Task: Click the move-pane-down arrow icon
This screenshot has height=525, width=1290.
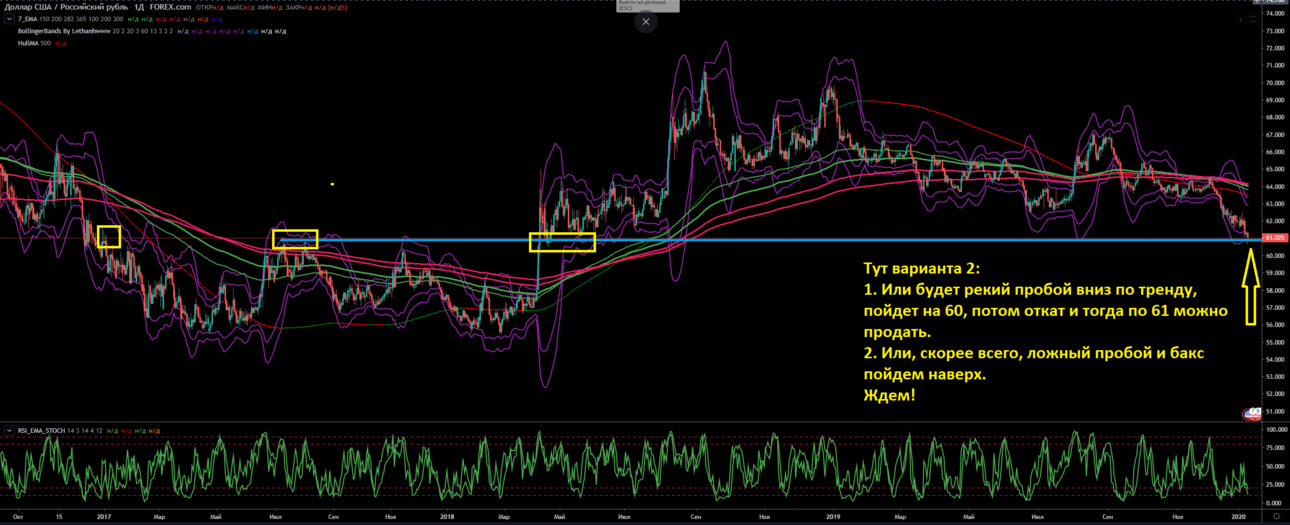Action: 1240,19
